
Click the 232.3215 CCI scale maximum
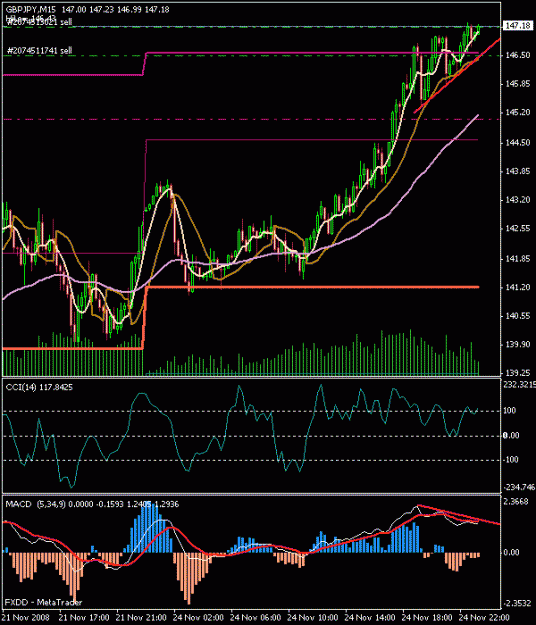pyautogui.click(x=519, y=385)
